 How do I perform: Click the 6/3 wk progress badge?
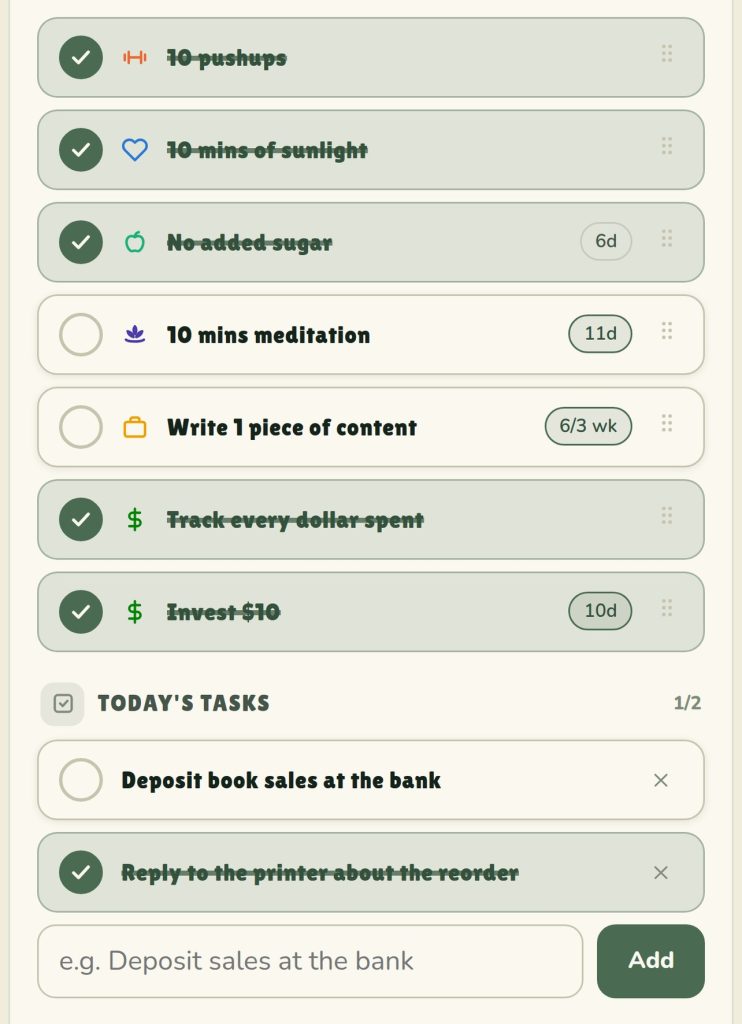[588, 426]
